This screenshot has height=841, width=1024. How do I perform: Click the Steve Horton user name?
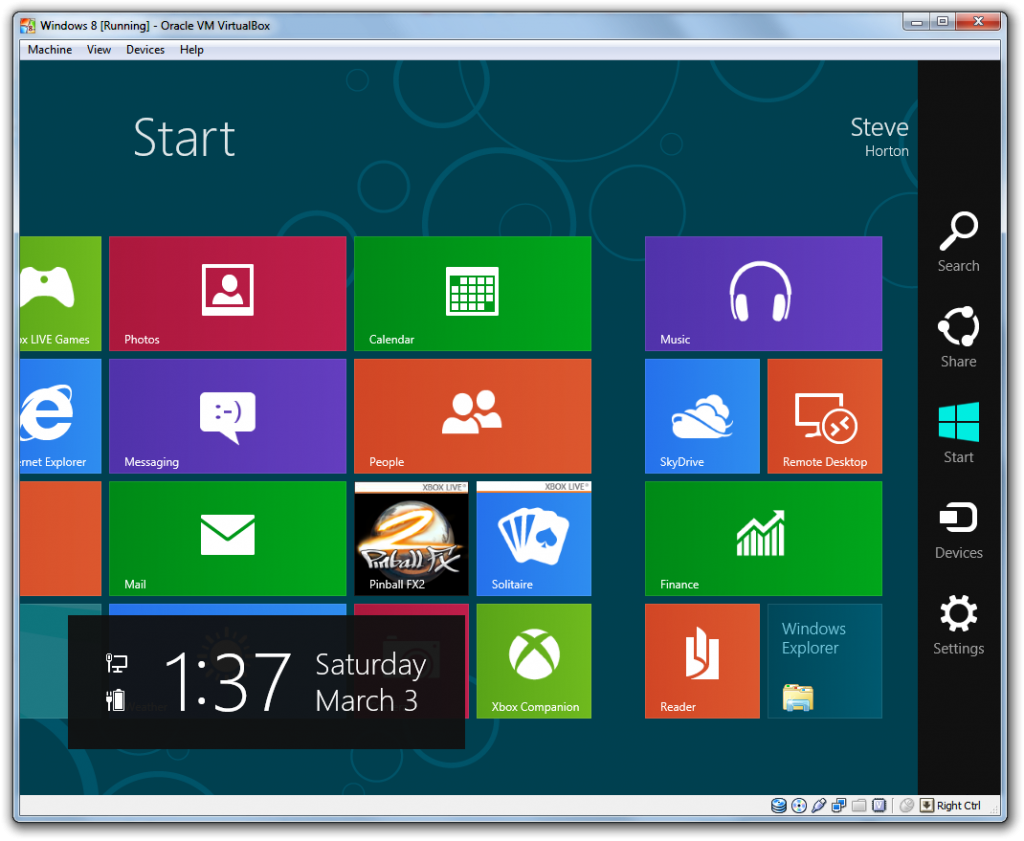click(879, 138)
